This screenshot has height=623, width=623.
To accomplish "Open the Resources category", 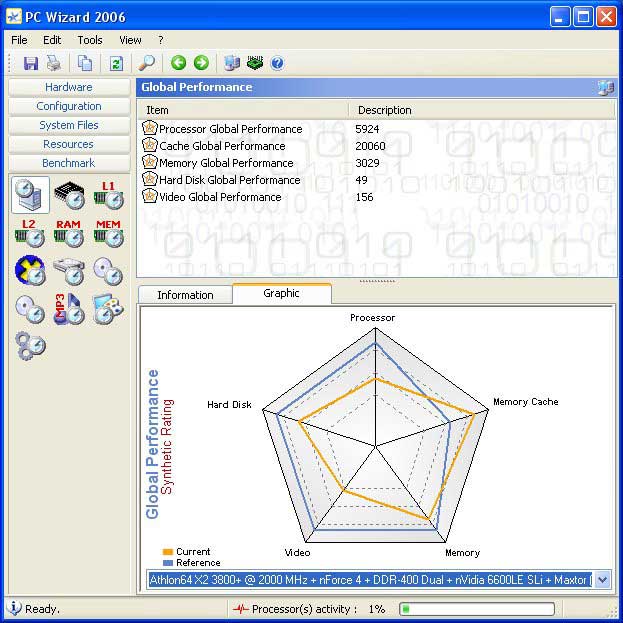I will coord(69,144).
